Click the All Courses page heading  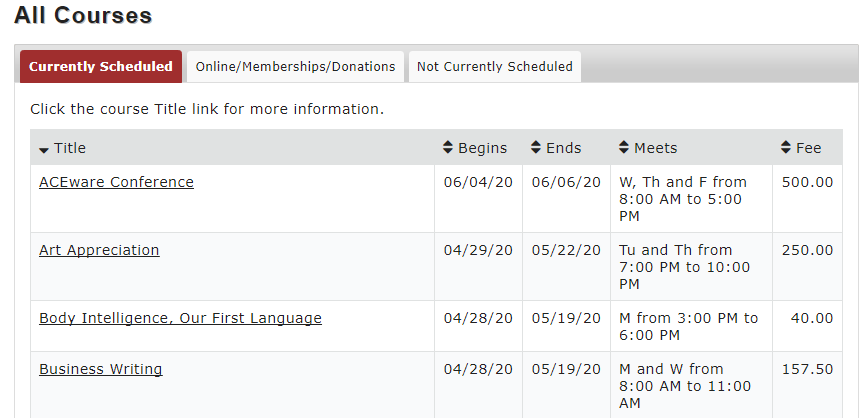(x=83, y=15)
